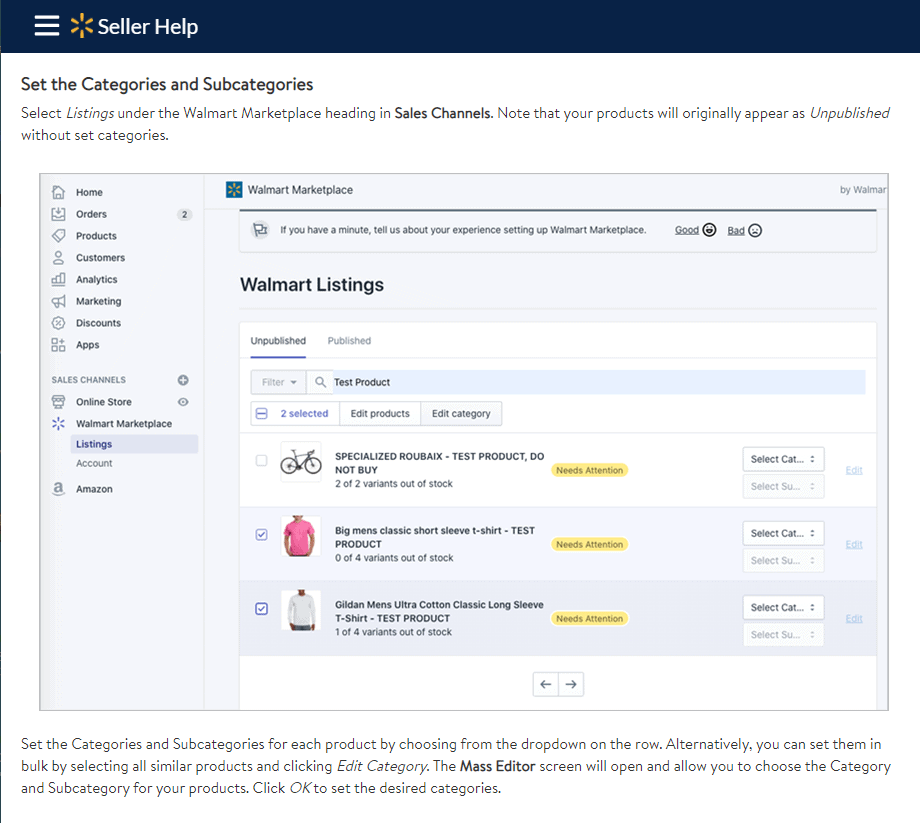The width and height of the screenshot is (920, 823).
Task: Go to next page with right arrow
Action: coord(571,684)
